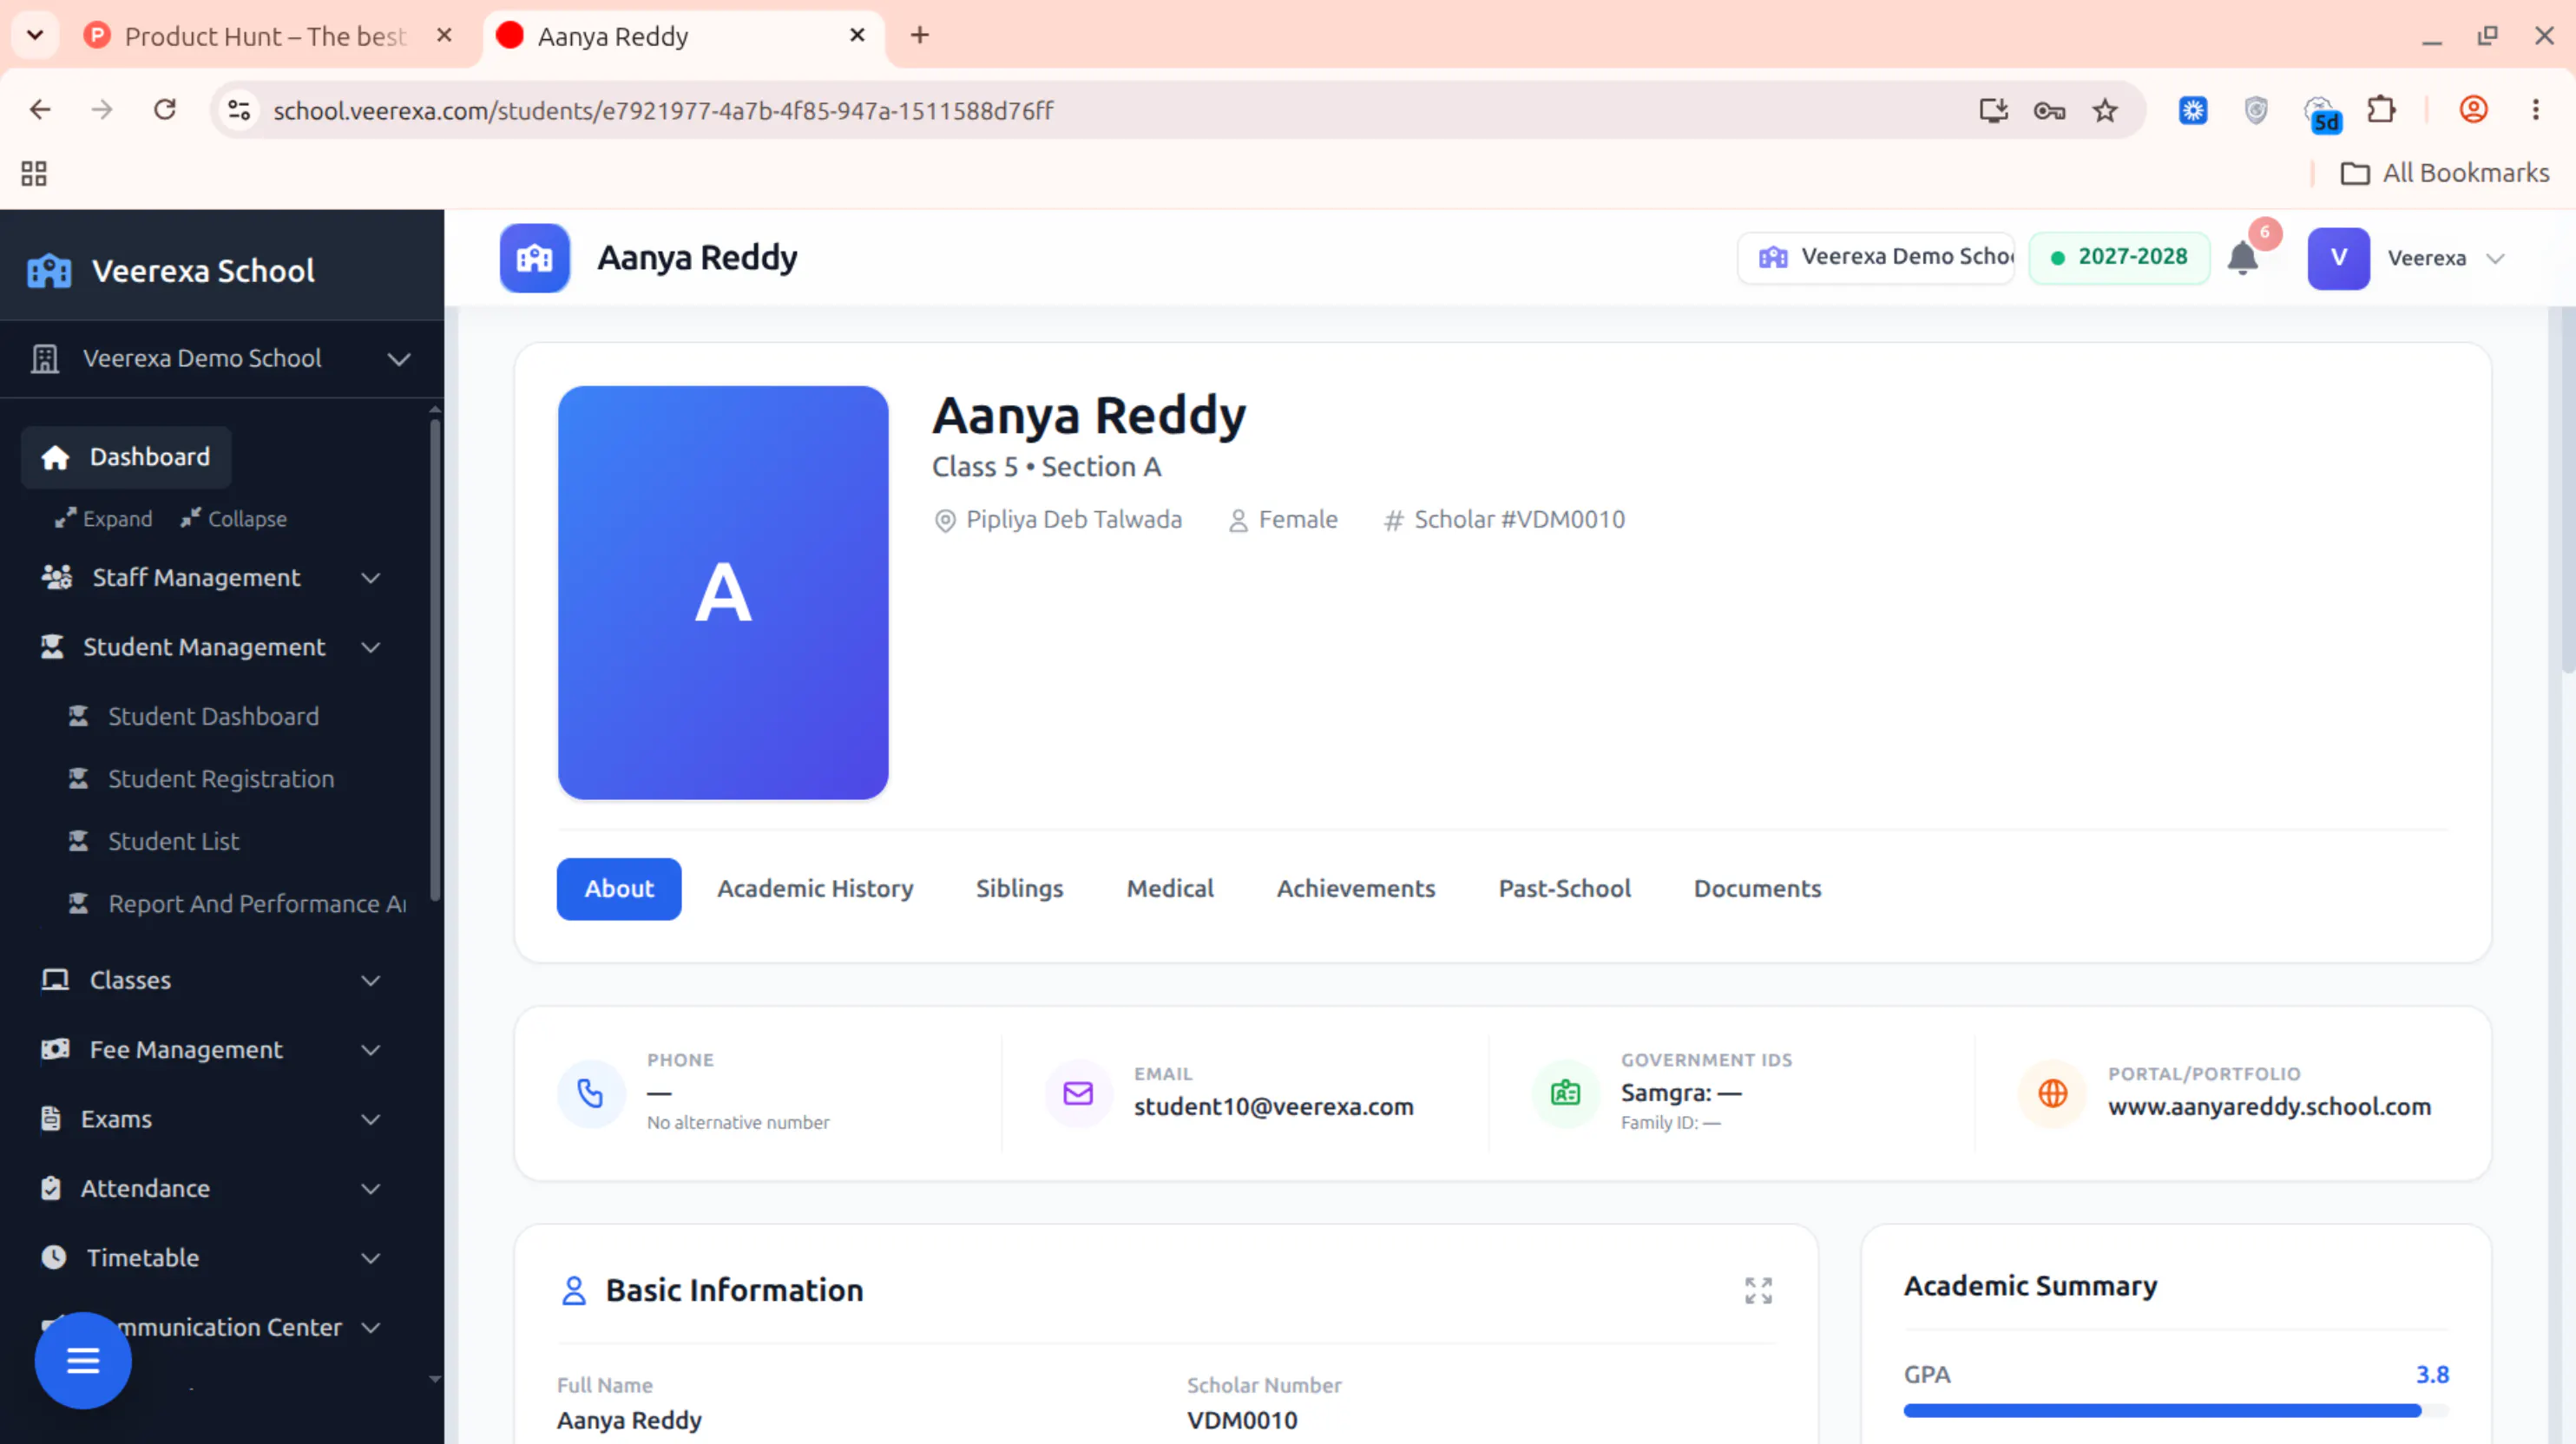Click the blue floating menu button
The width and height of the screenshot is (2576, 1444).
[x=83, y=1360]
